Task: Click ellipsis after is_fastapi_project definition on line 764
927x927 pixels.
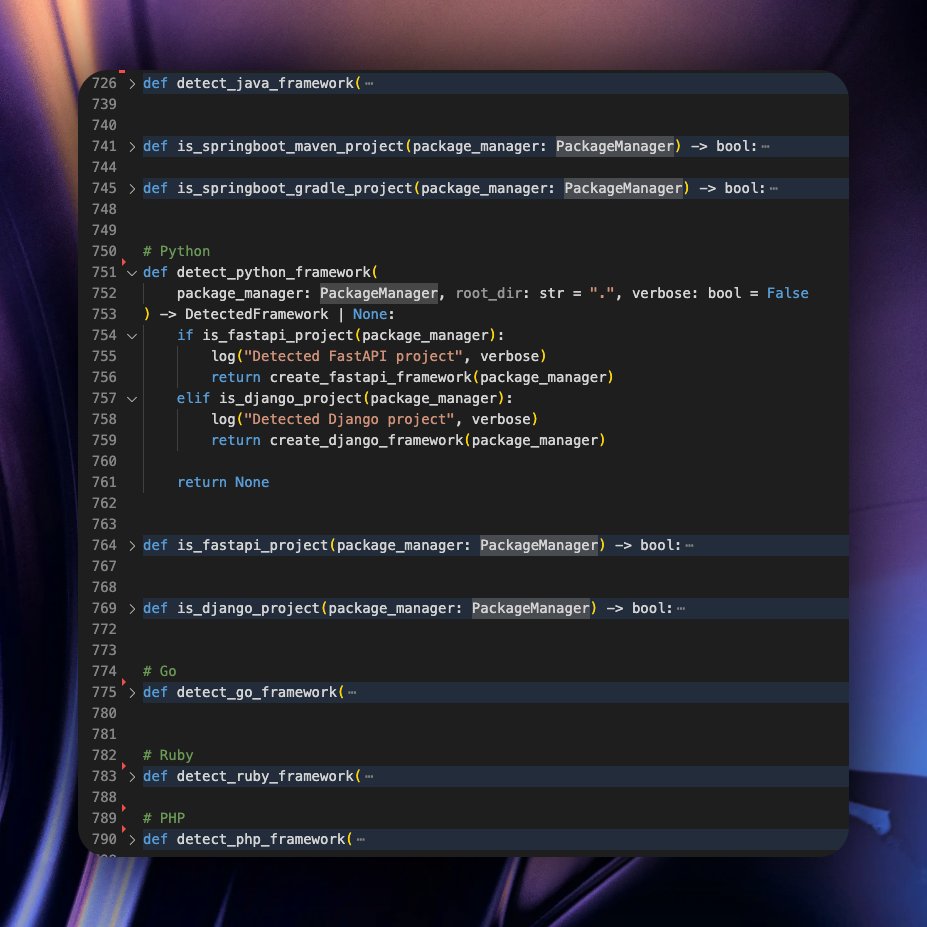Action: (x=689, y=546)
